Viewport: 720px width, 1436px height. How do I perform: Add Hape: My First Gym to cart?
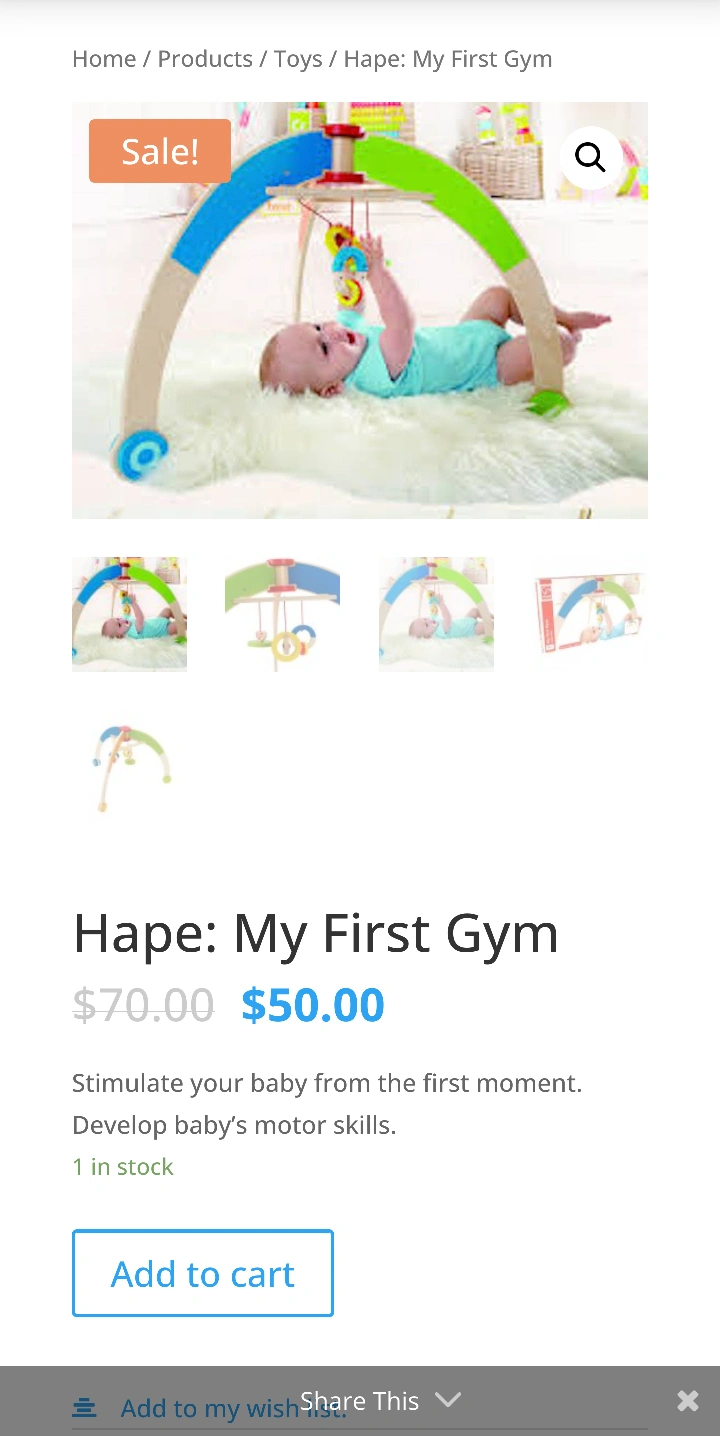203,1273
